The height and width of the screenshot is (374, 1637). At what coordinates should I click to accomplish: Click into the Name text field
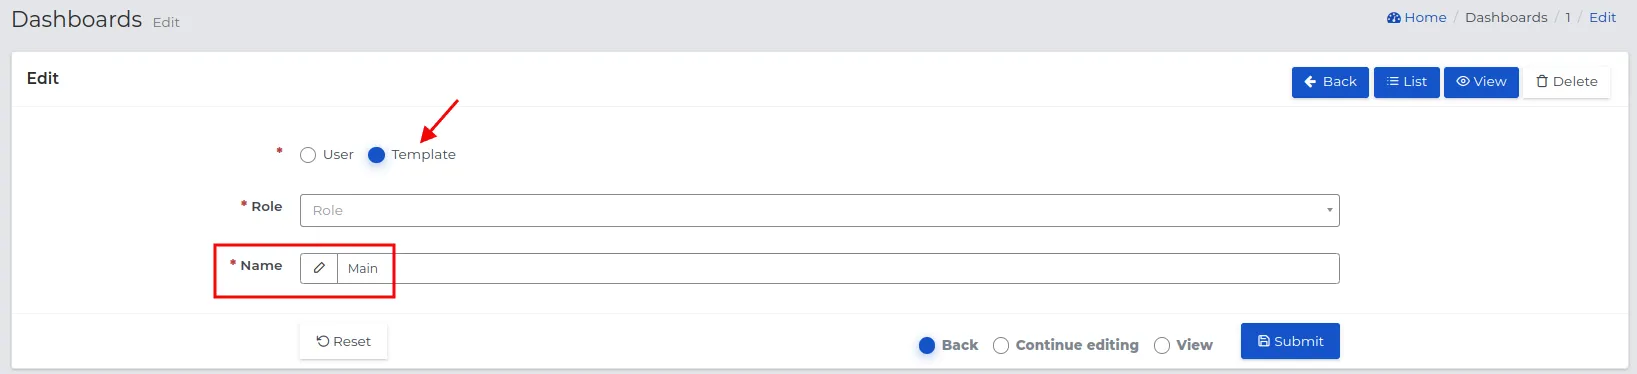pos(838,268)
